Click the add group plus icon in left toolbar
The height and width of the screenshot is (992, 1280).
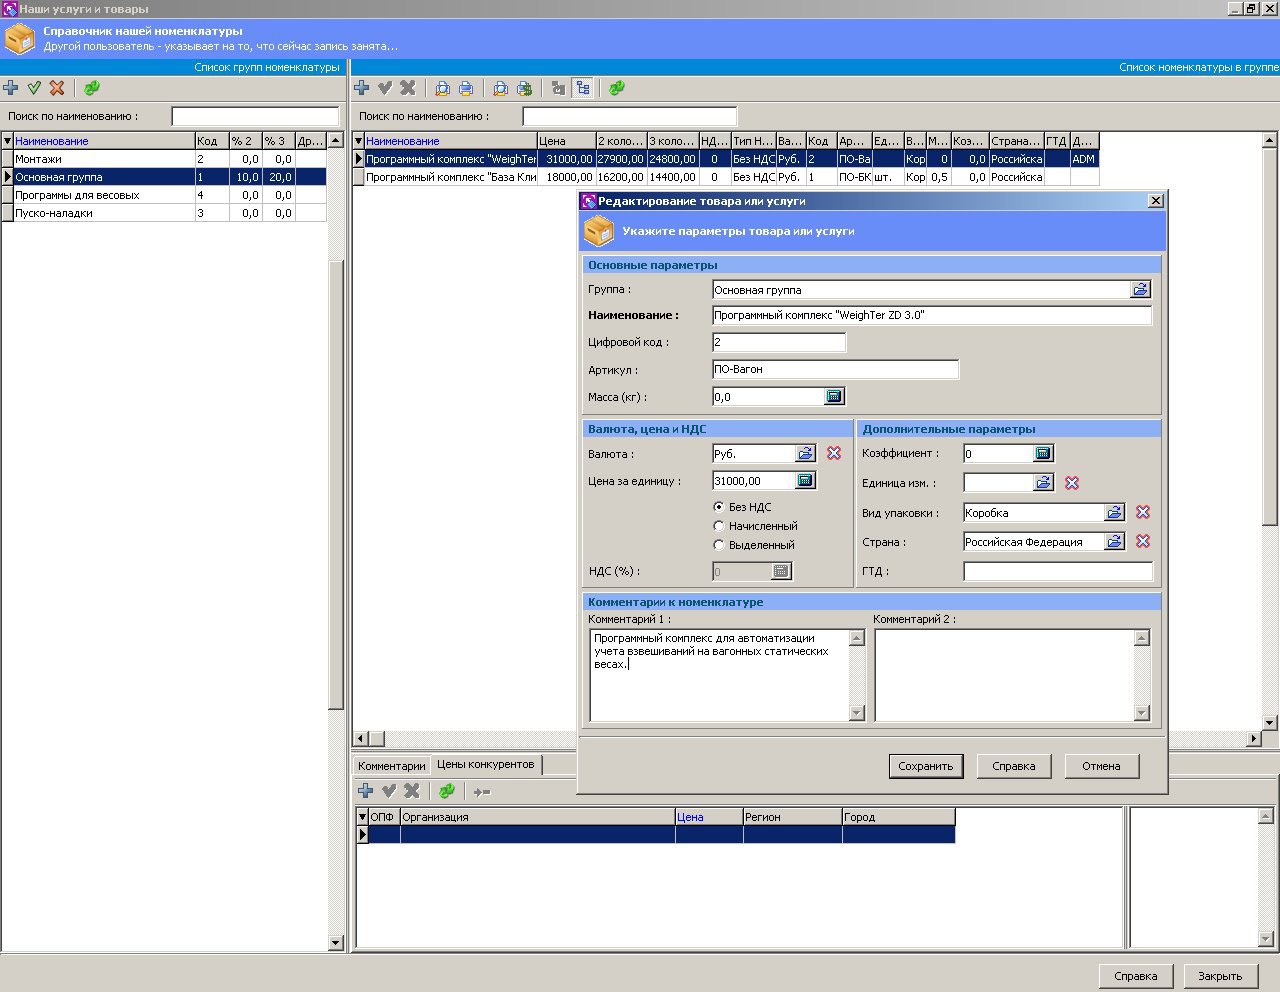tap(11, 88)
